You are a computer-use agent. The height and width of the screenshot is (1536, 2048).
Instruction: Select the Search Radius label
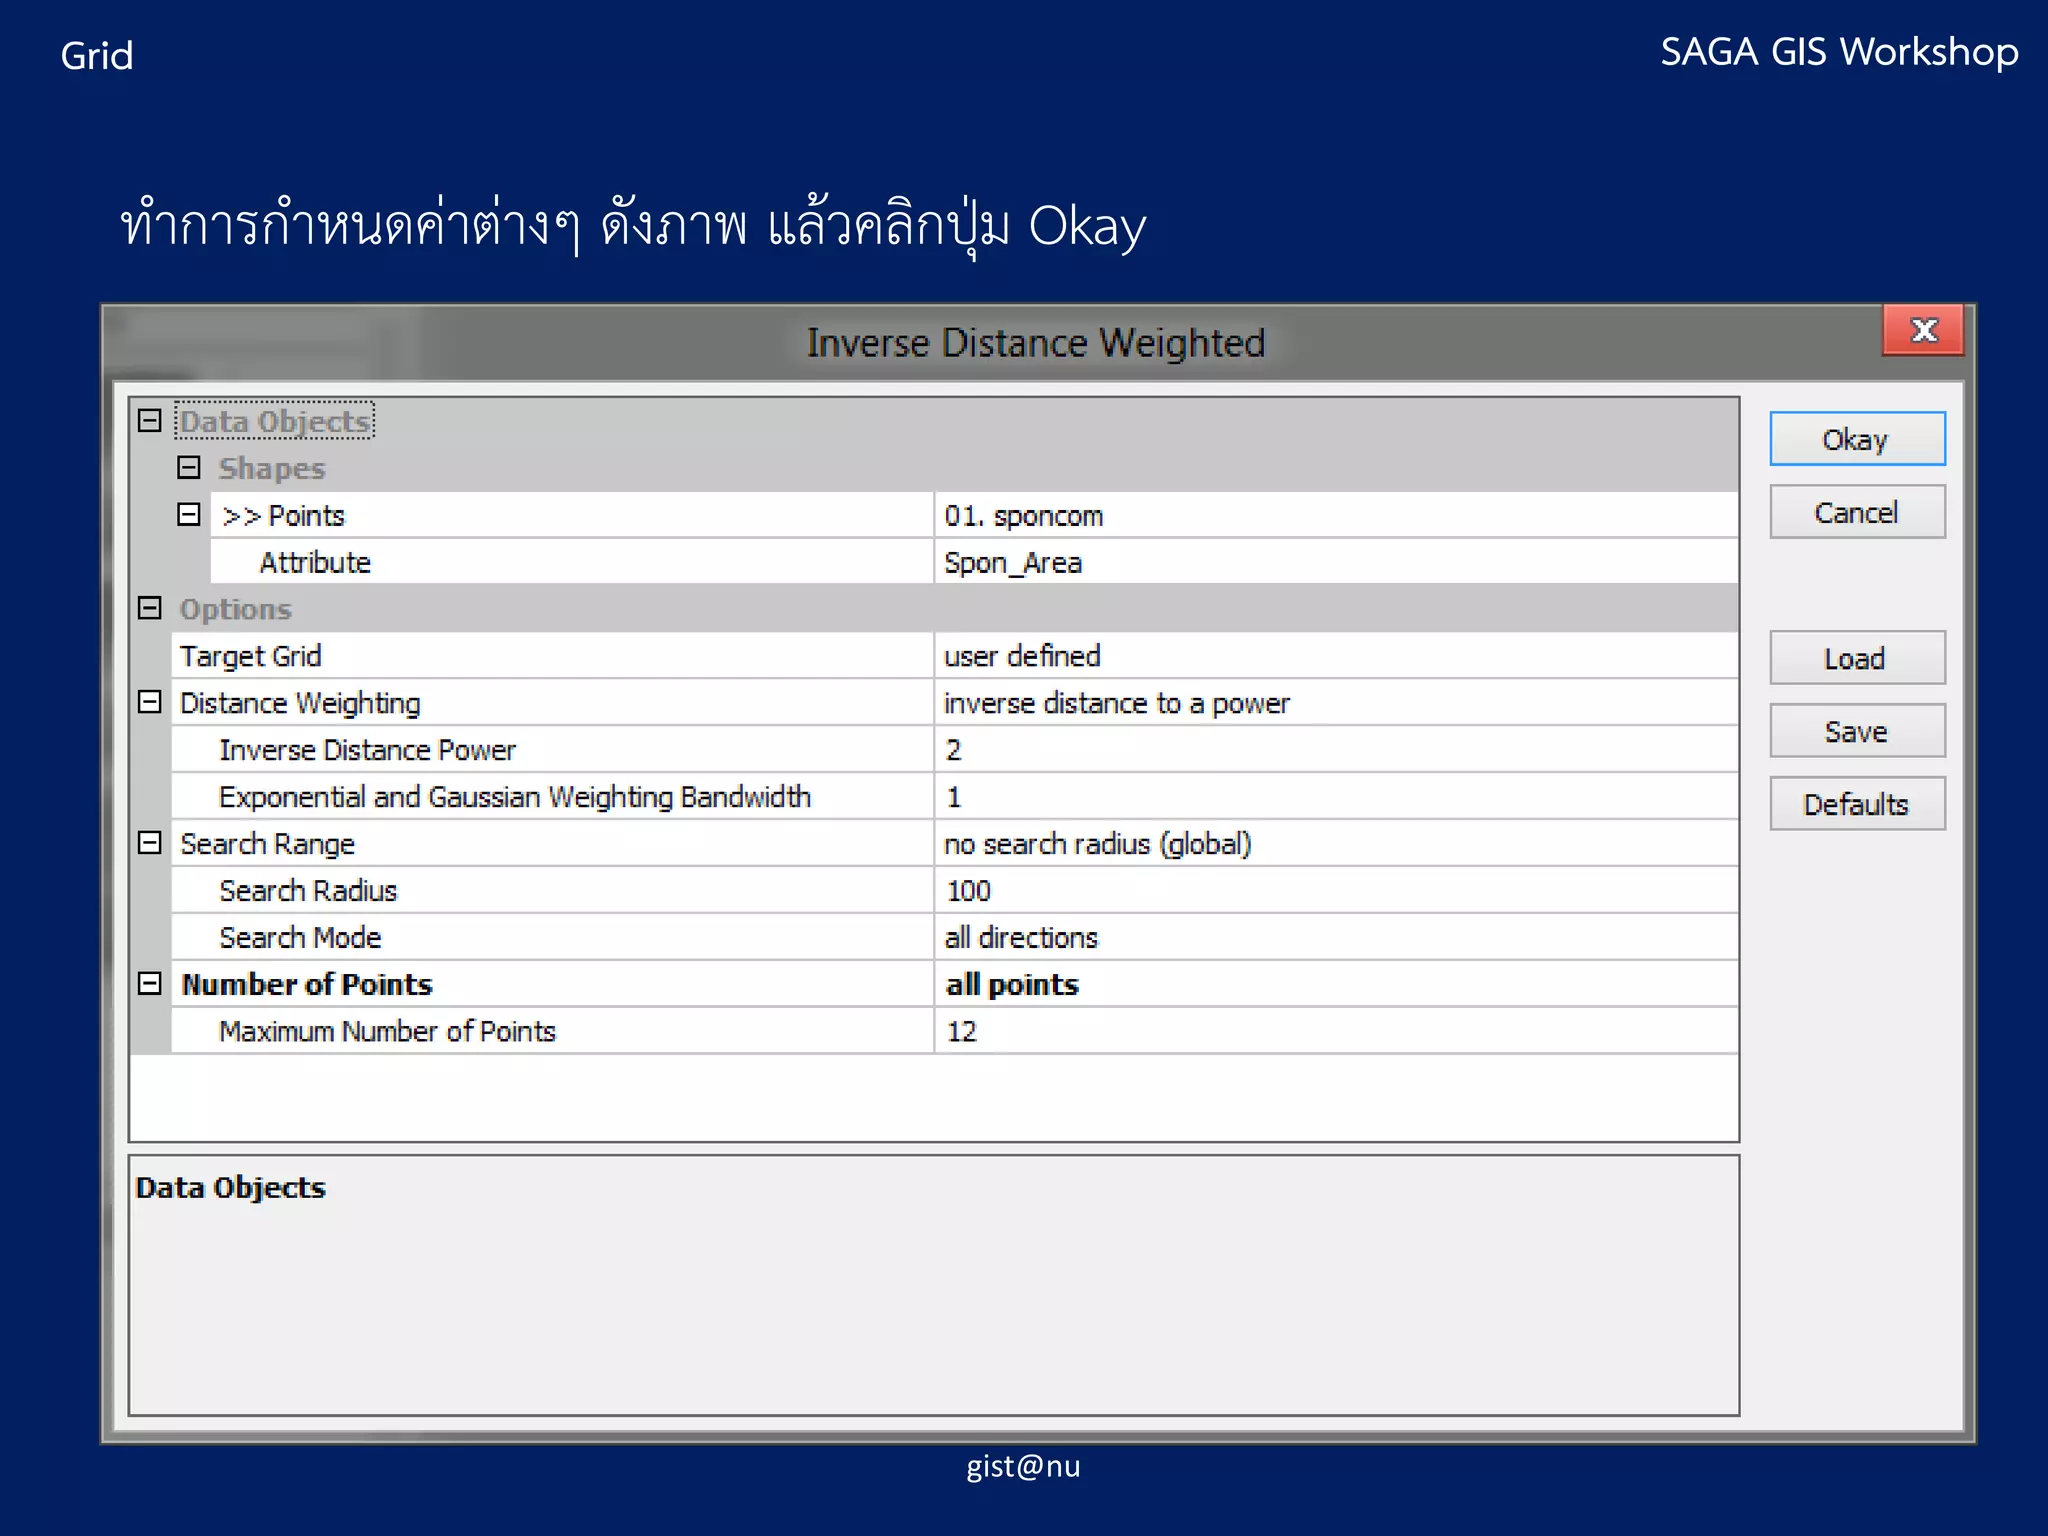(x=308, y=890)
